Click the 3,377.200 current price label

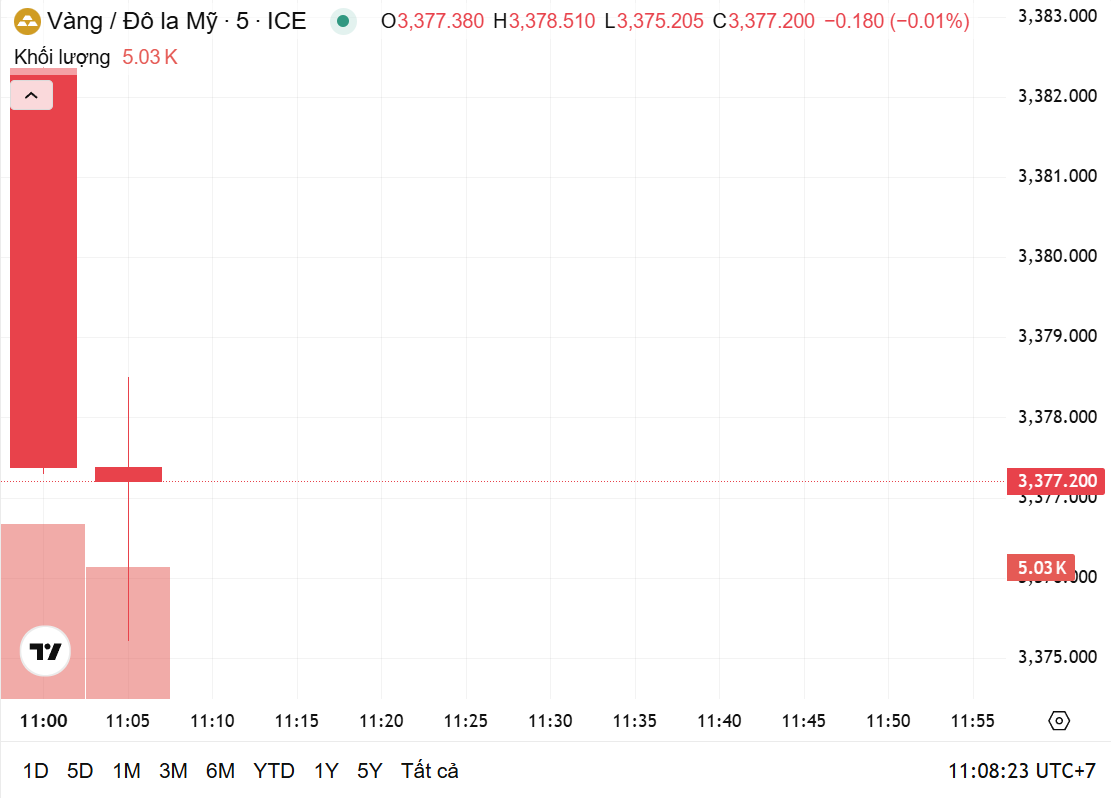pos(1056,481)
